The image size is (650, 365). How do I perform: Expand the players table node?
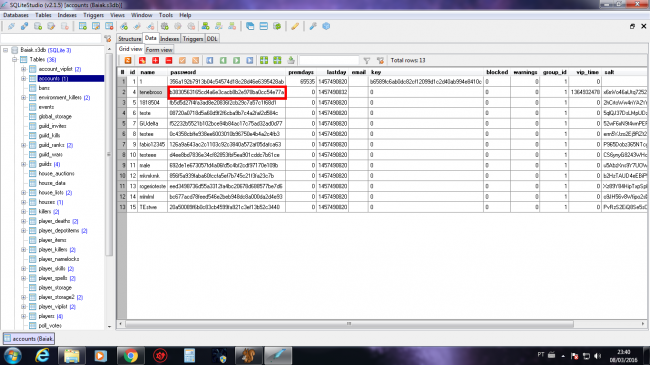(x=24, y=316)
